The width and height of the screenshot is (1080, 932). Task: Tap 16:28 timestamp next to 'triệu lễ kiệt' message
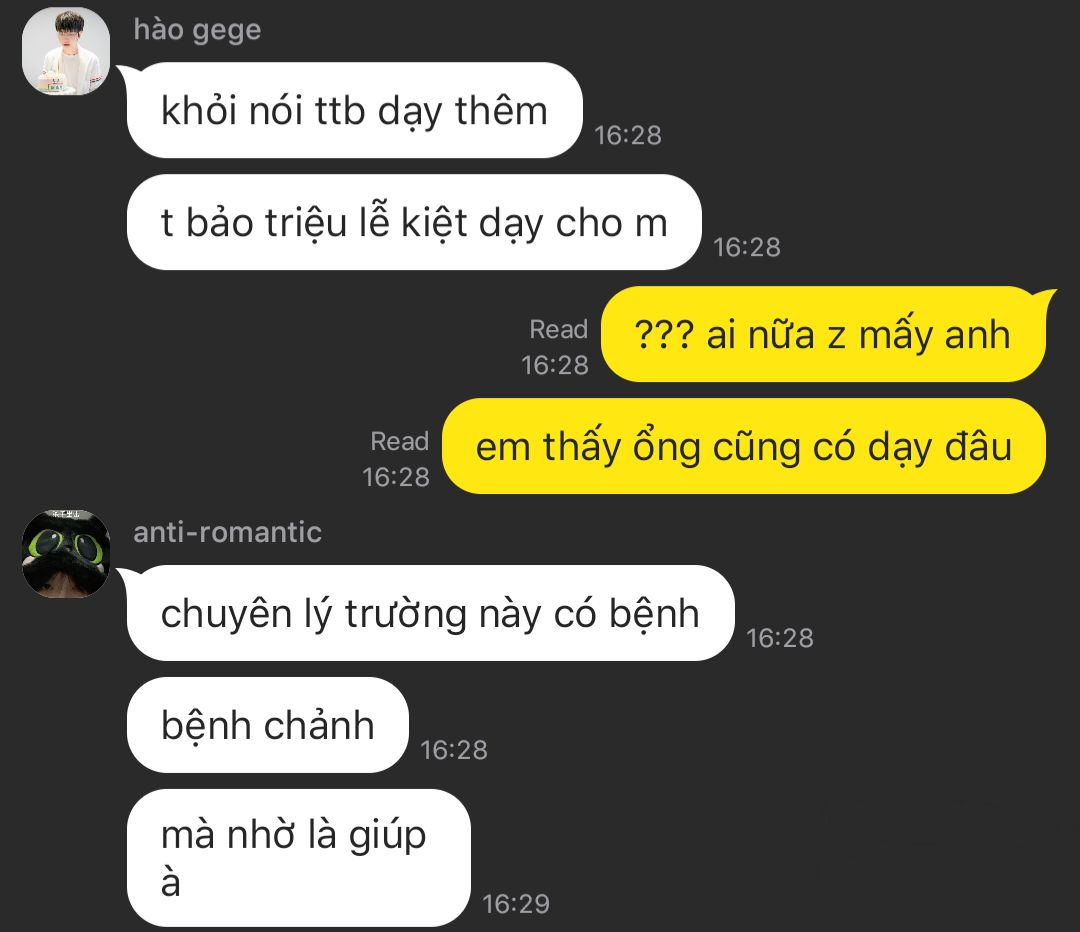747,247
